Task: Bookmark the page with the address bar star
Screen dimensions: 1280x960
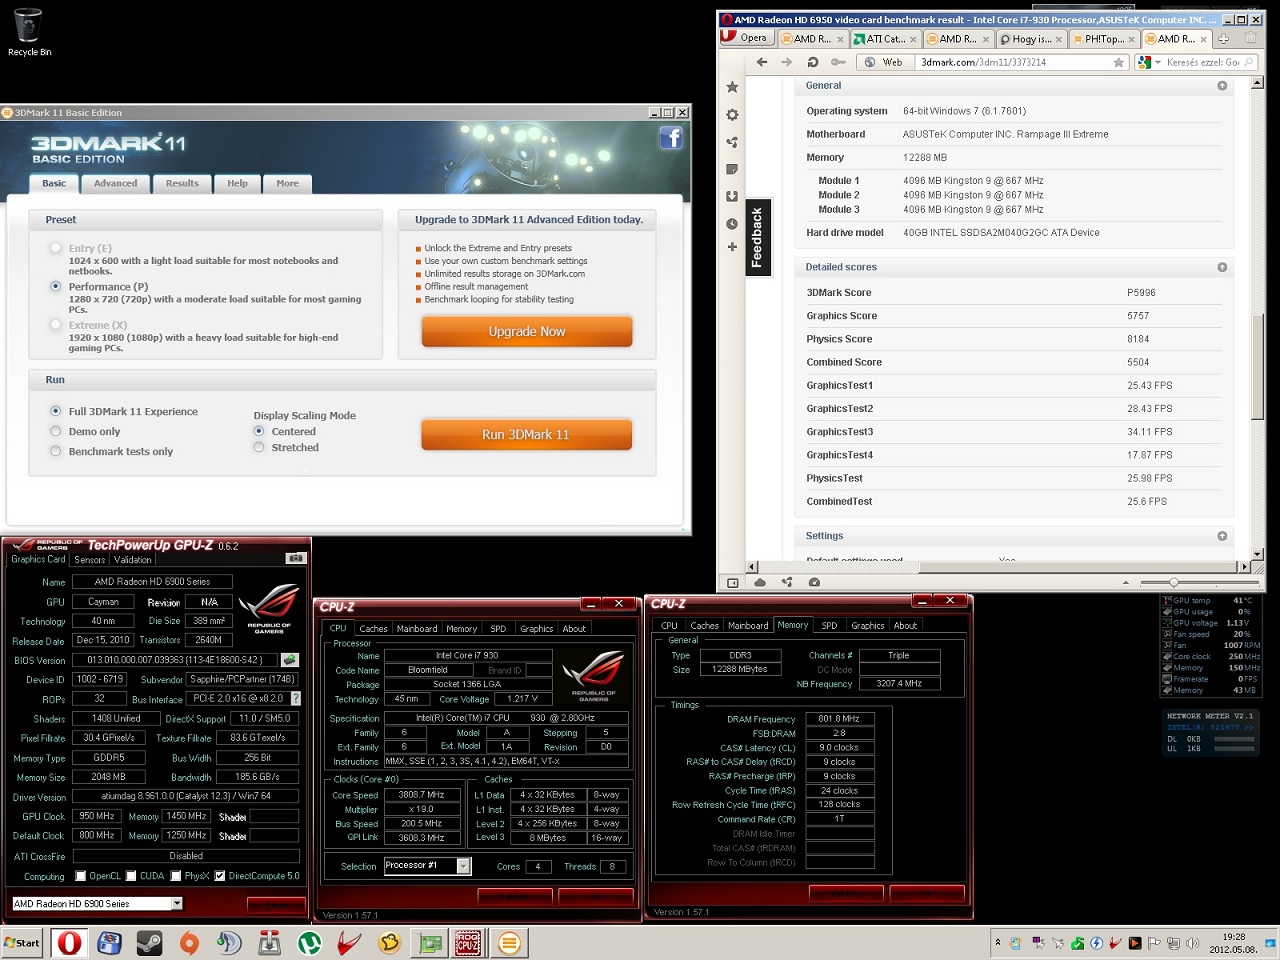Action: (1119, 62)
